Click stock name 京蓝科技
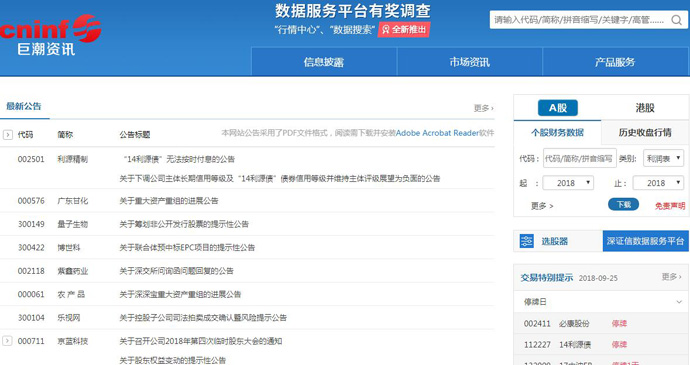Viewport: 690px width, 365px height. click(x=73, y=341)
